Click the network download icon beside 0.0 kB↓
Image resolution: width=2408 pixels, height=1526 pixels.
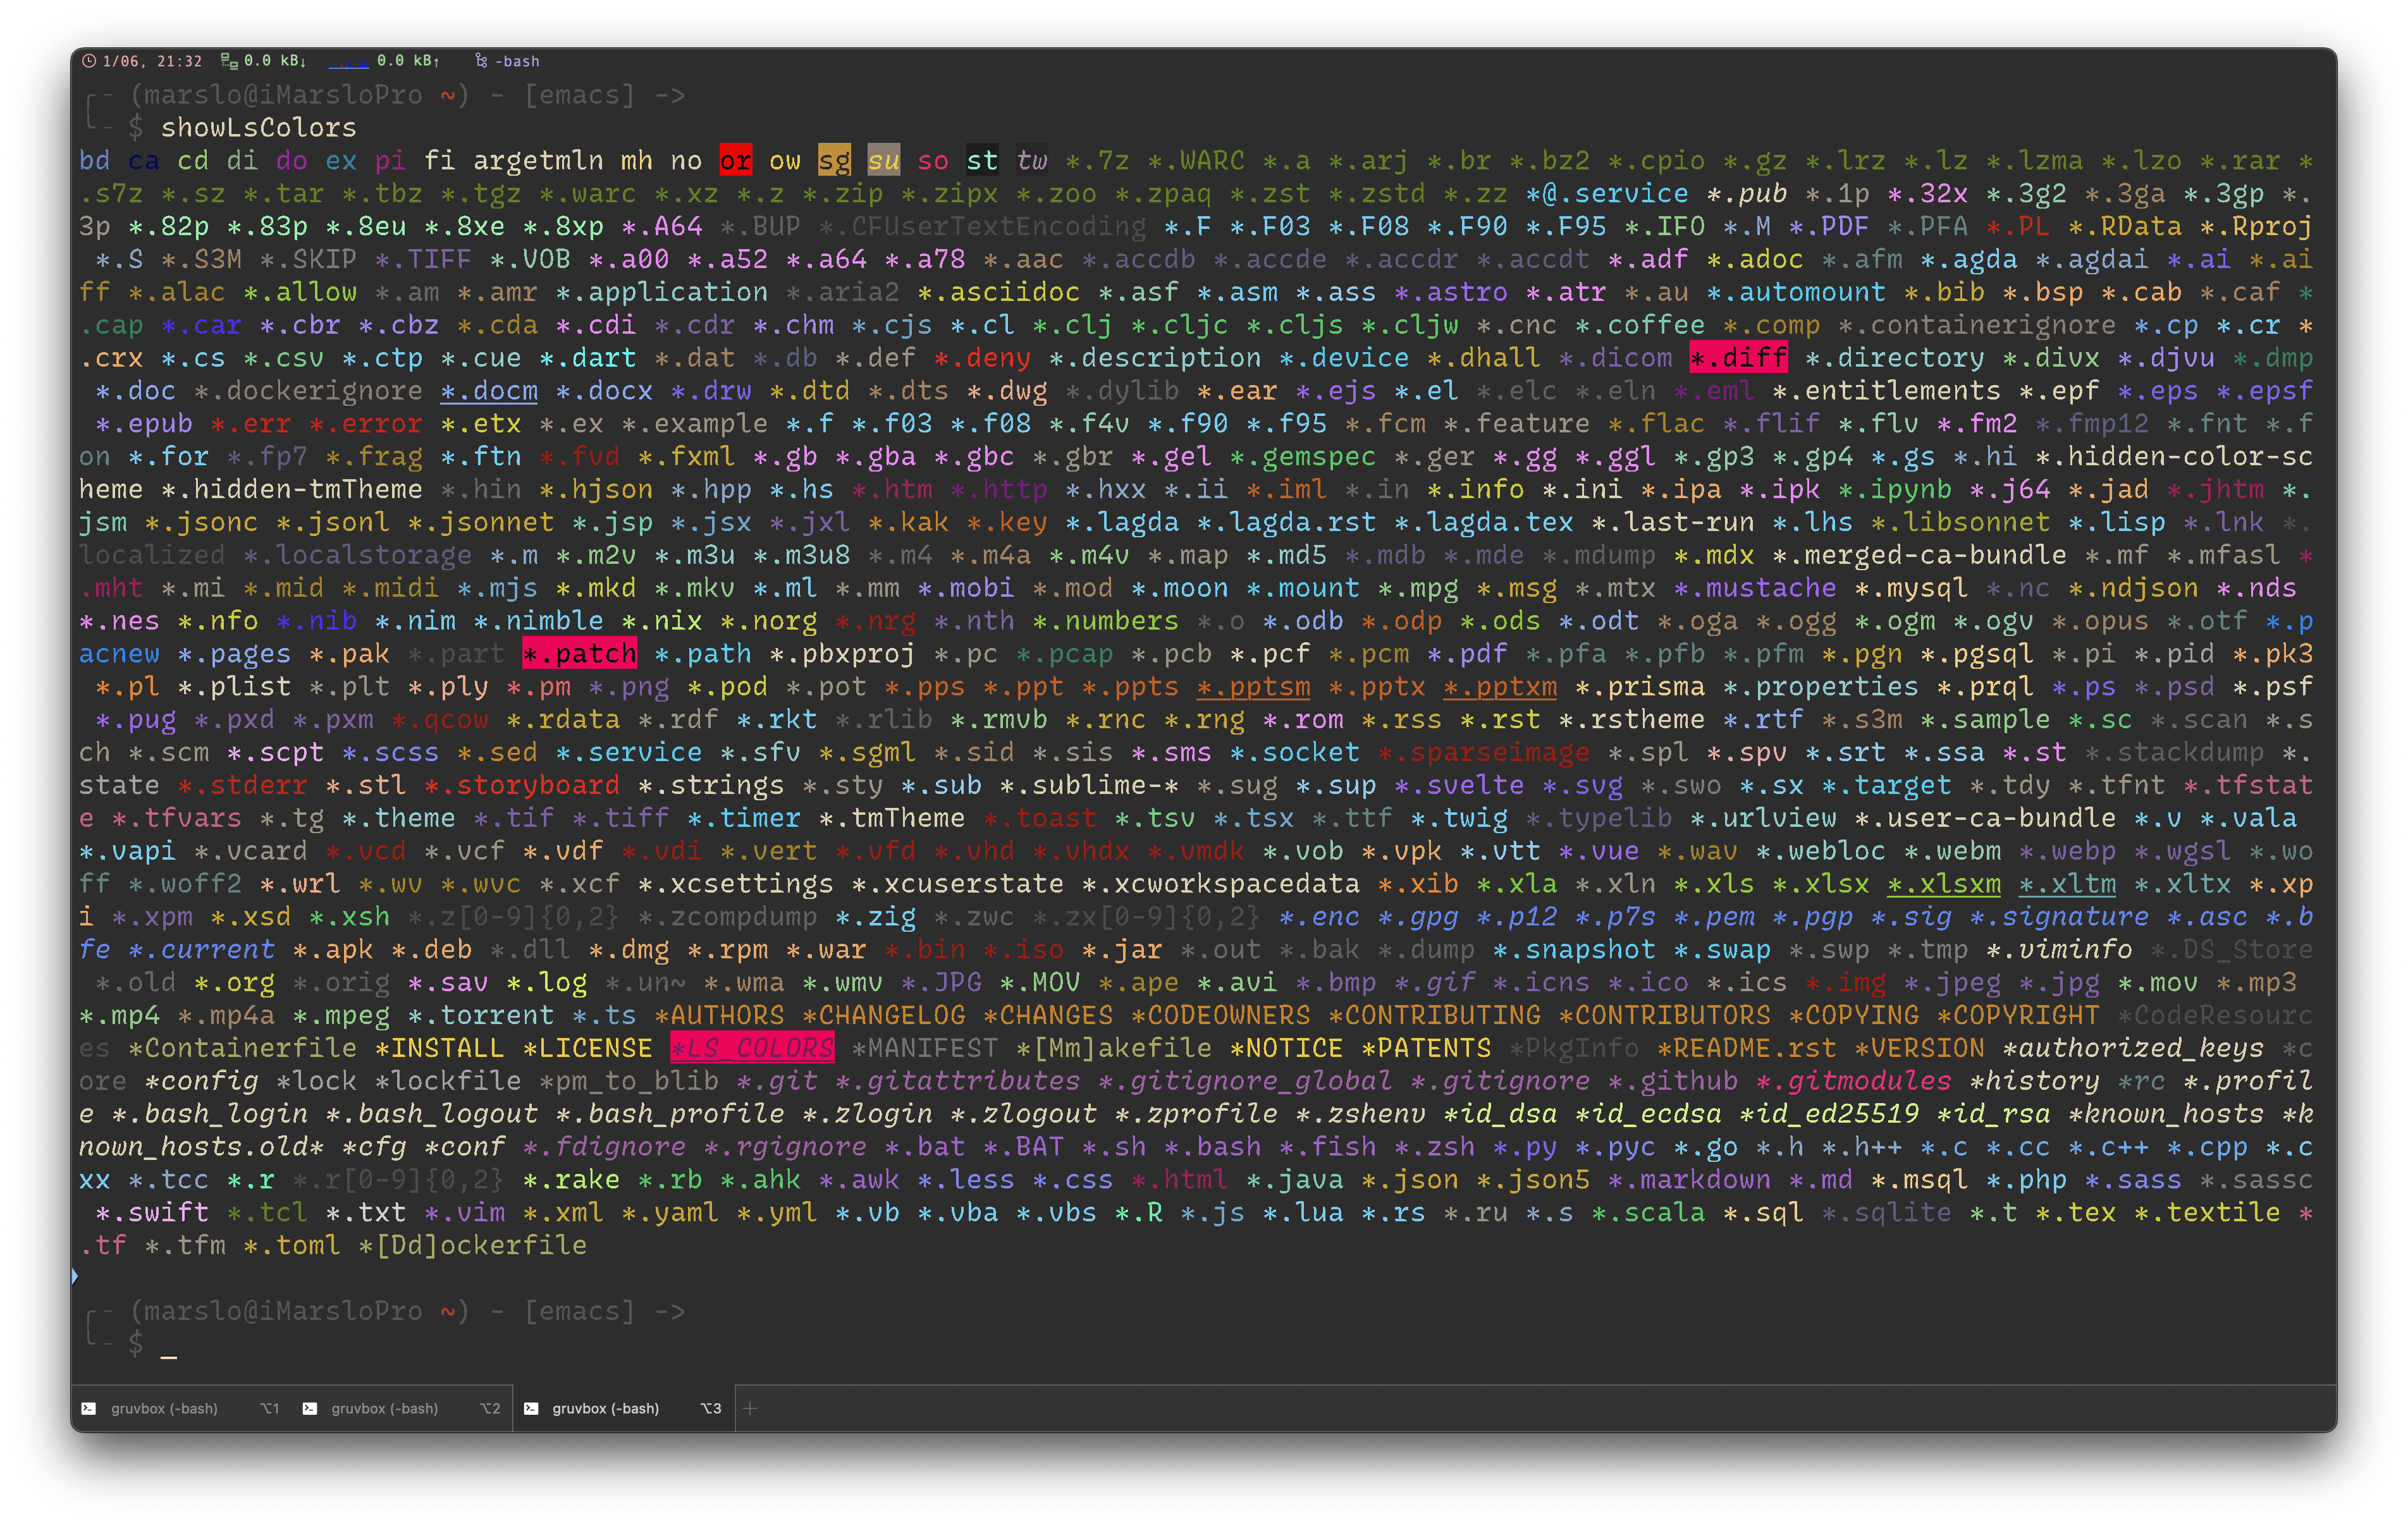229,61
